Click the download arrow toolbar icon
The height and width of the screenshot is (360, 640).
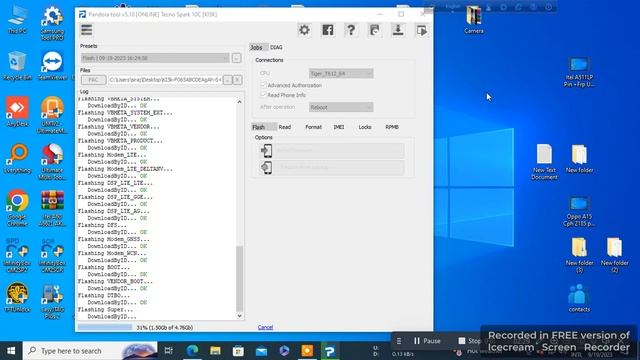tap(398, 30)
